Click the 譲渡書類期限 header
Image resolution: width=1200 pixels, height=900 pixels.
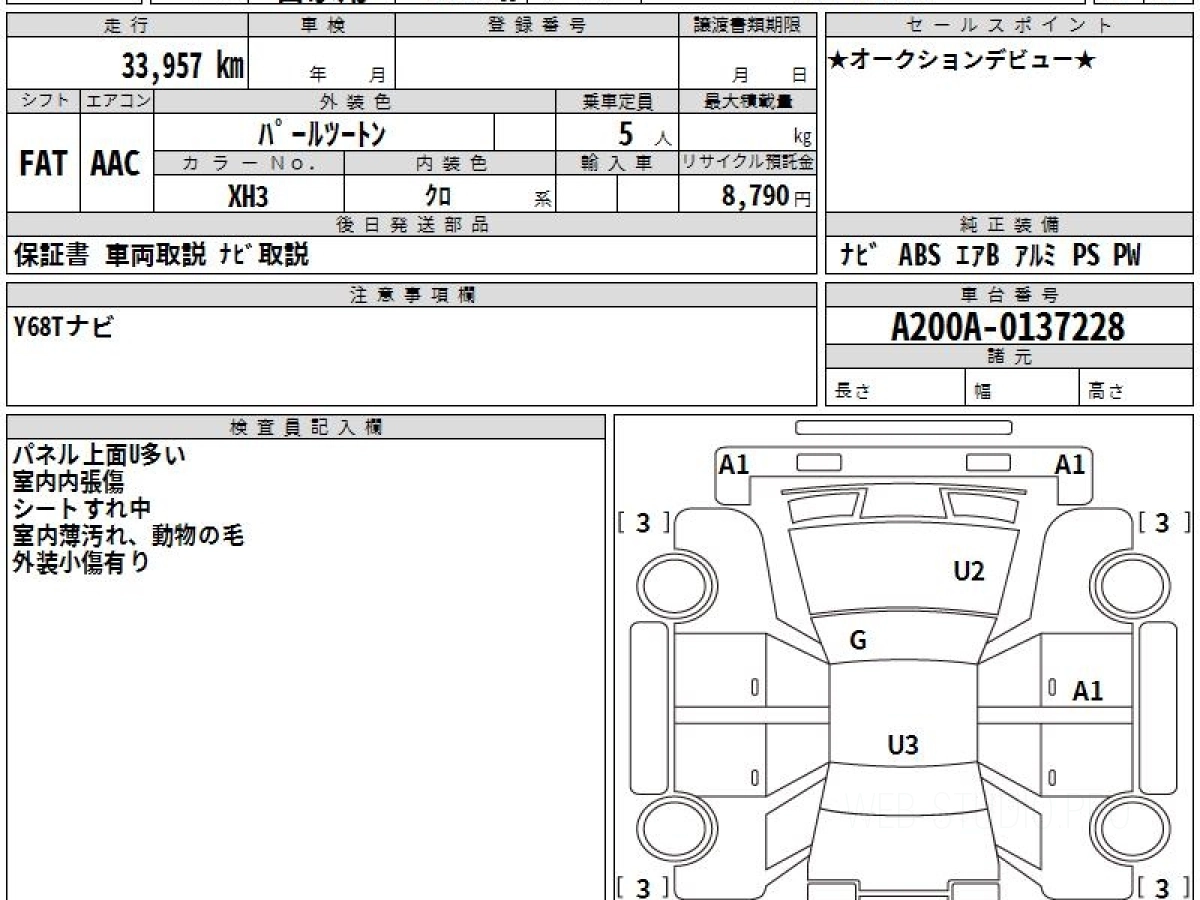pos(747,25)
